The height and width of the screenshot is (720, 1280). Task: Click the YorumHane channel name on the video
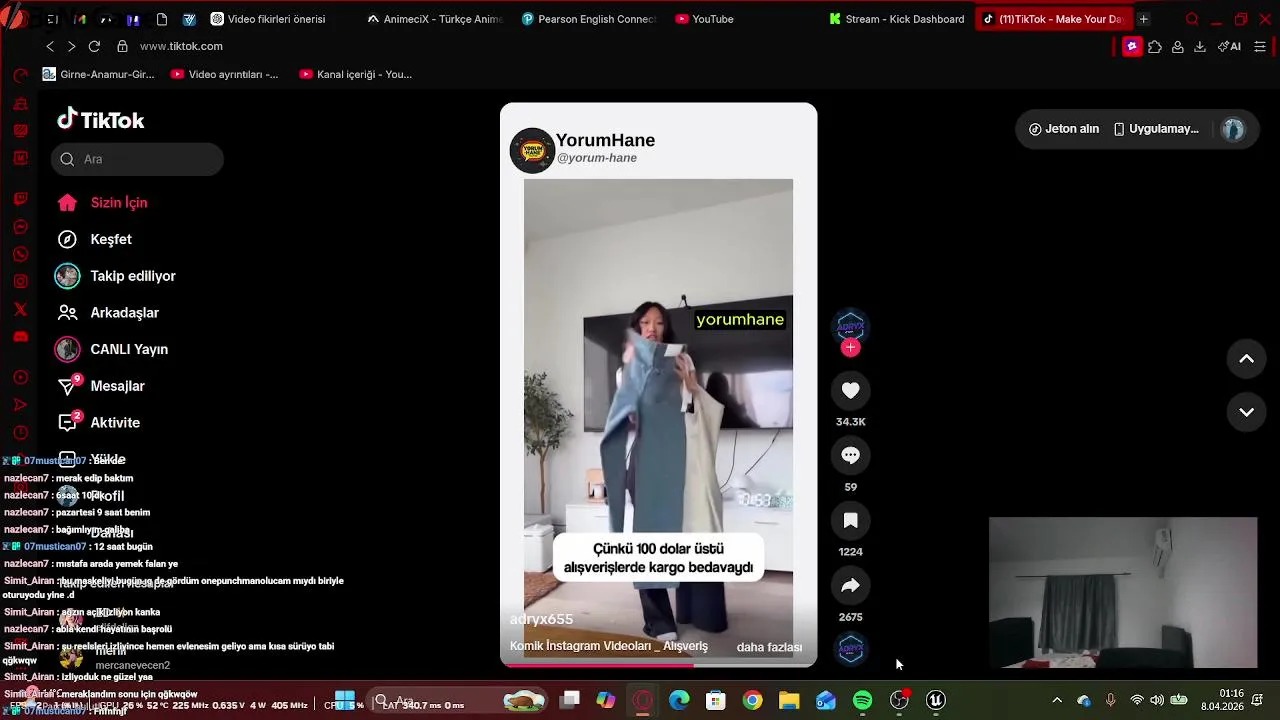tap(605, 140)
